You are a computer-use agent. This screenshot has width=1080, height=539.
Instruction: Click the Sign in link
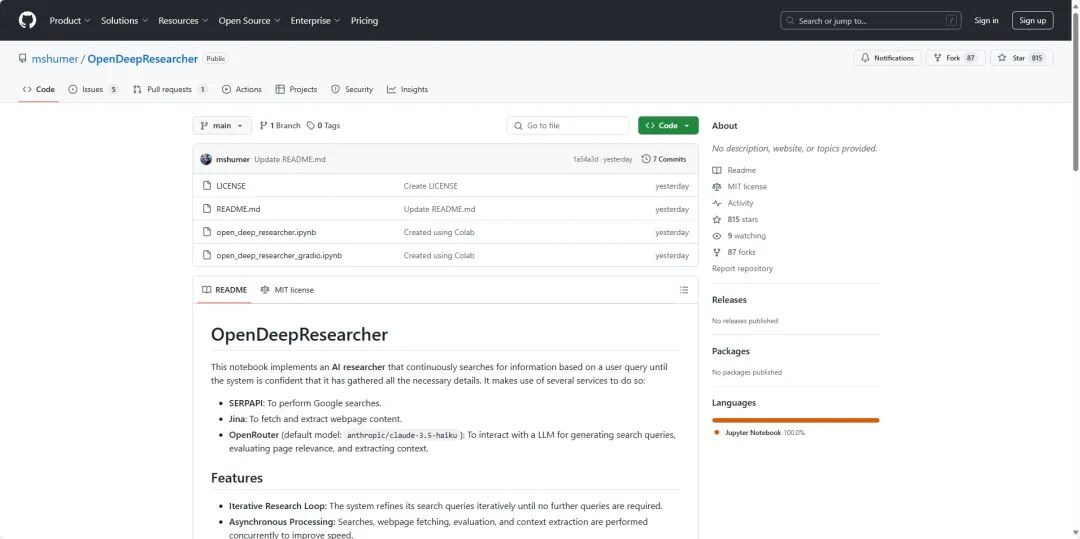pyautogui.click(x=986, y=21)
